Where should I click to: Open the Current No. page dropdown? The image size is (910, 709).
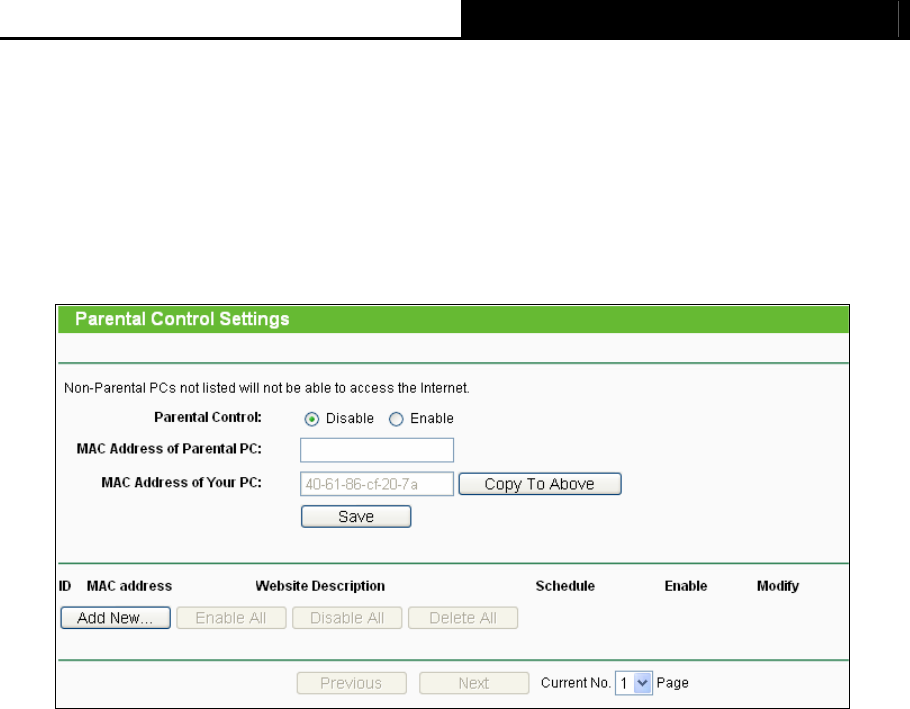coord(634,683)
